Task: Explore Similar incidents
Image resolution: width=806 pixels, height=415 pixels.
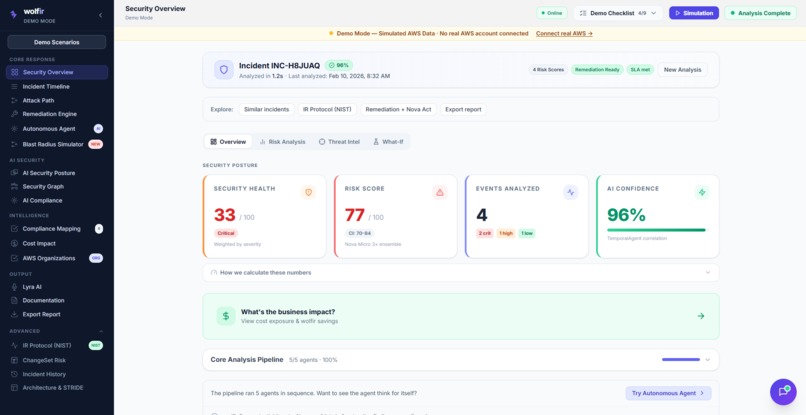Action: coord(266,110)
